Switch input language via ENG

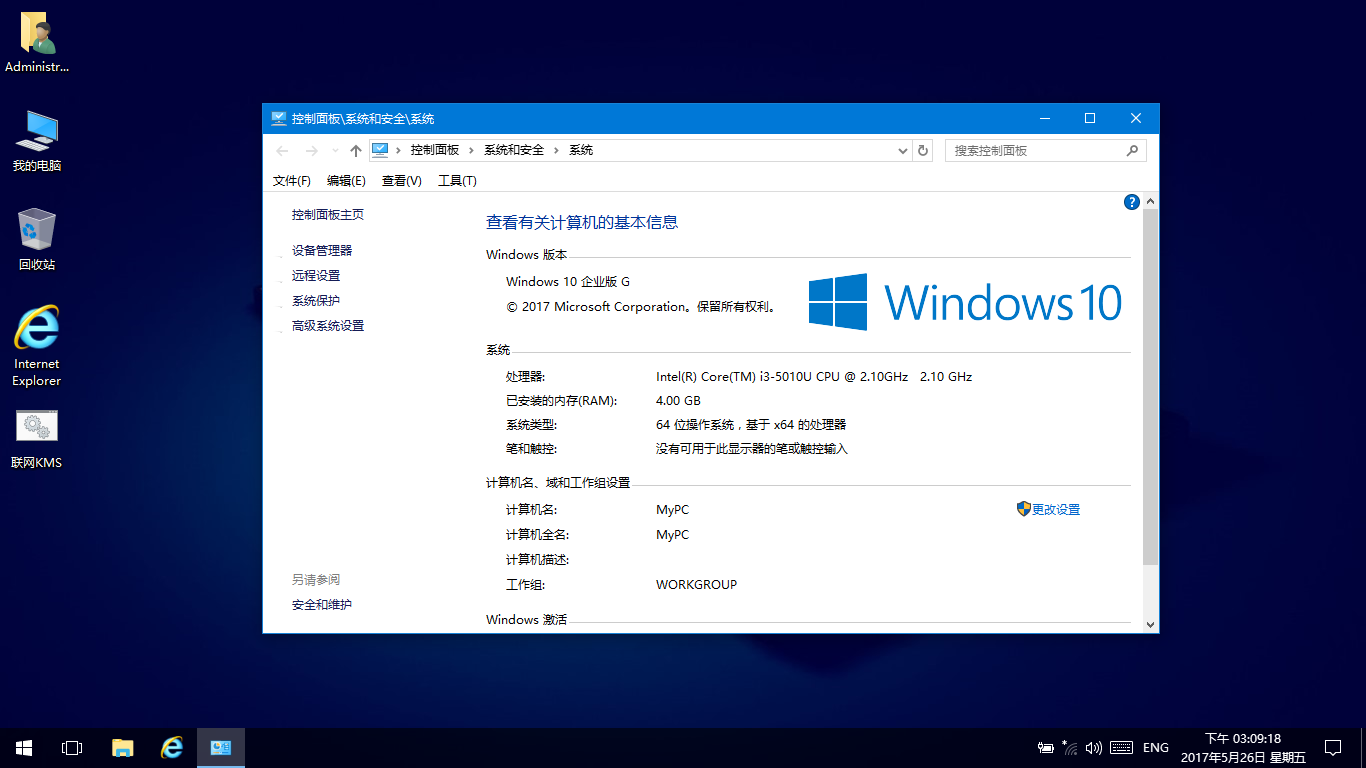[x=1156, y=747]
